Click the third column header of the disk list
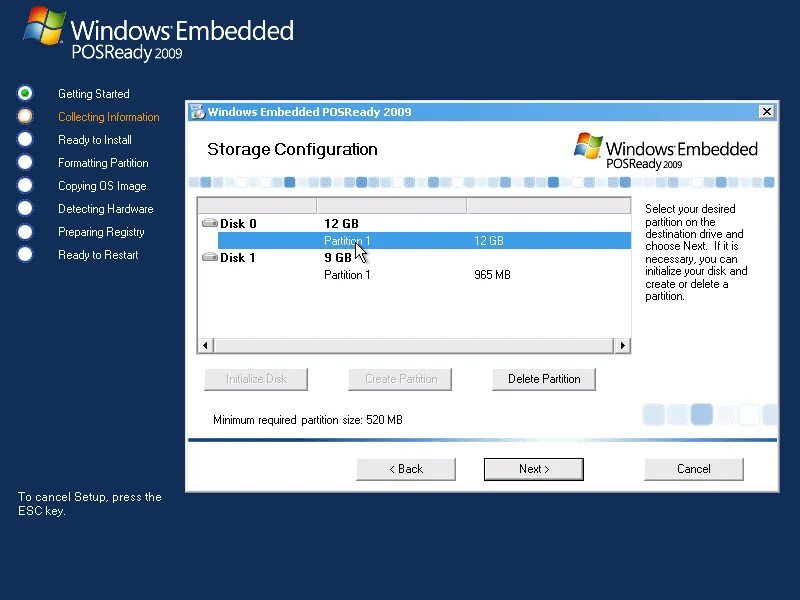The height and width of the screenshot is (600, 800). tap(549, 206)
